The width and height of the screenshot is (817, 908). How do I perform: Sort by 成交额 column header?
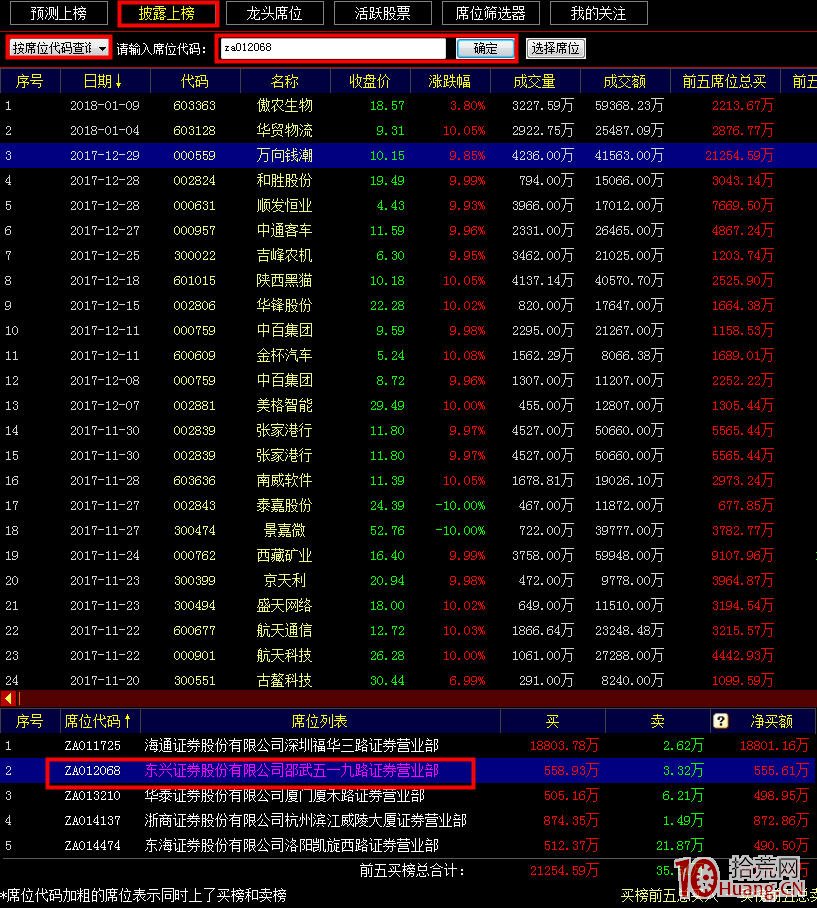click(x=625, y=81)
